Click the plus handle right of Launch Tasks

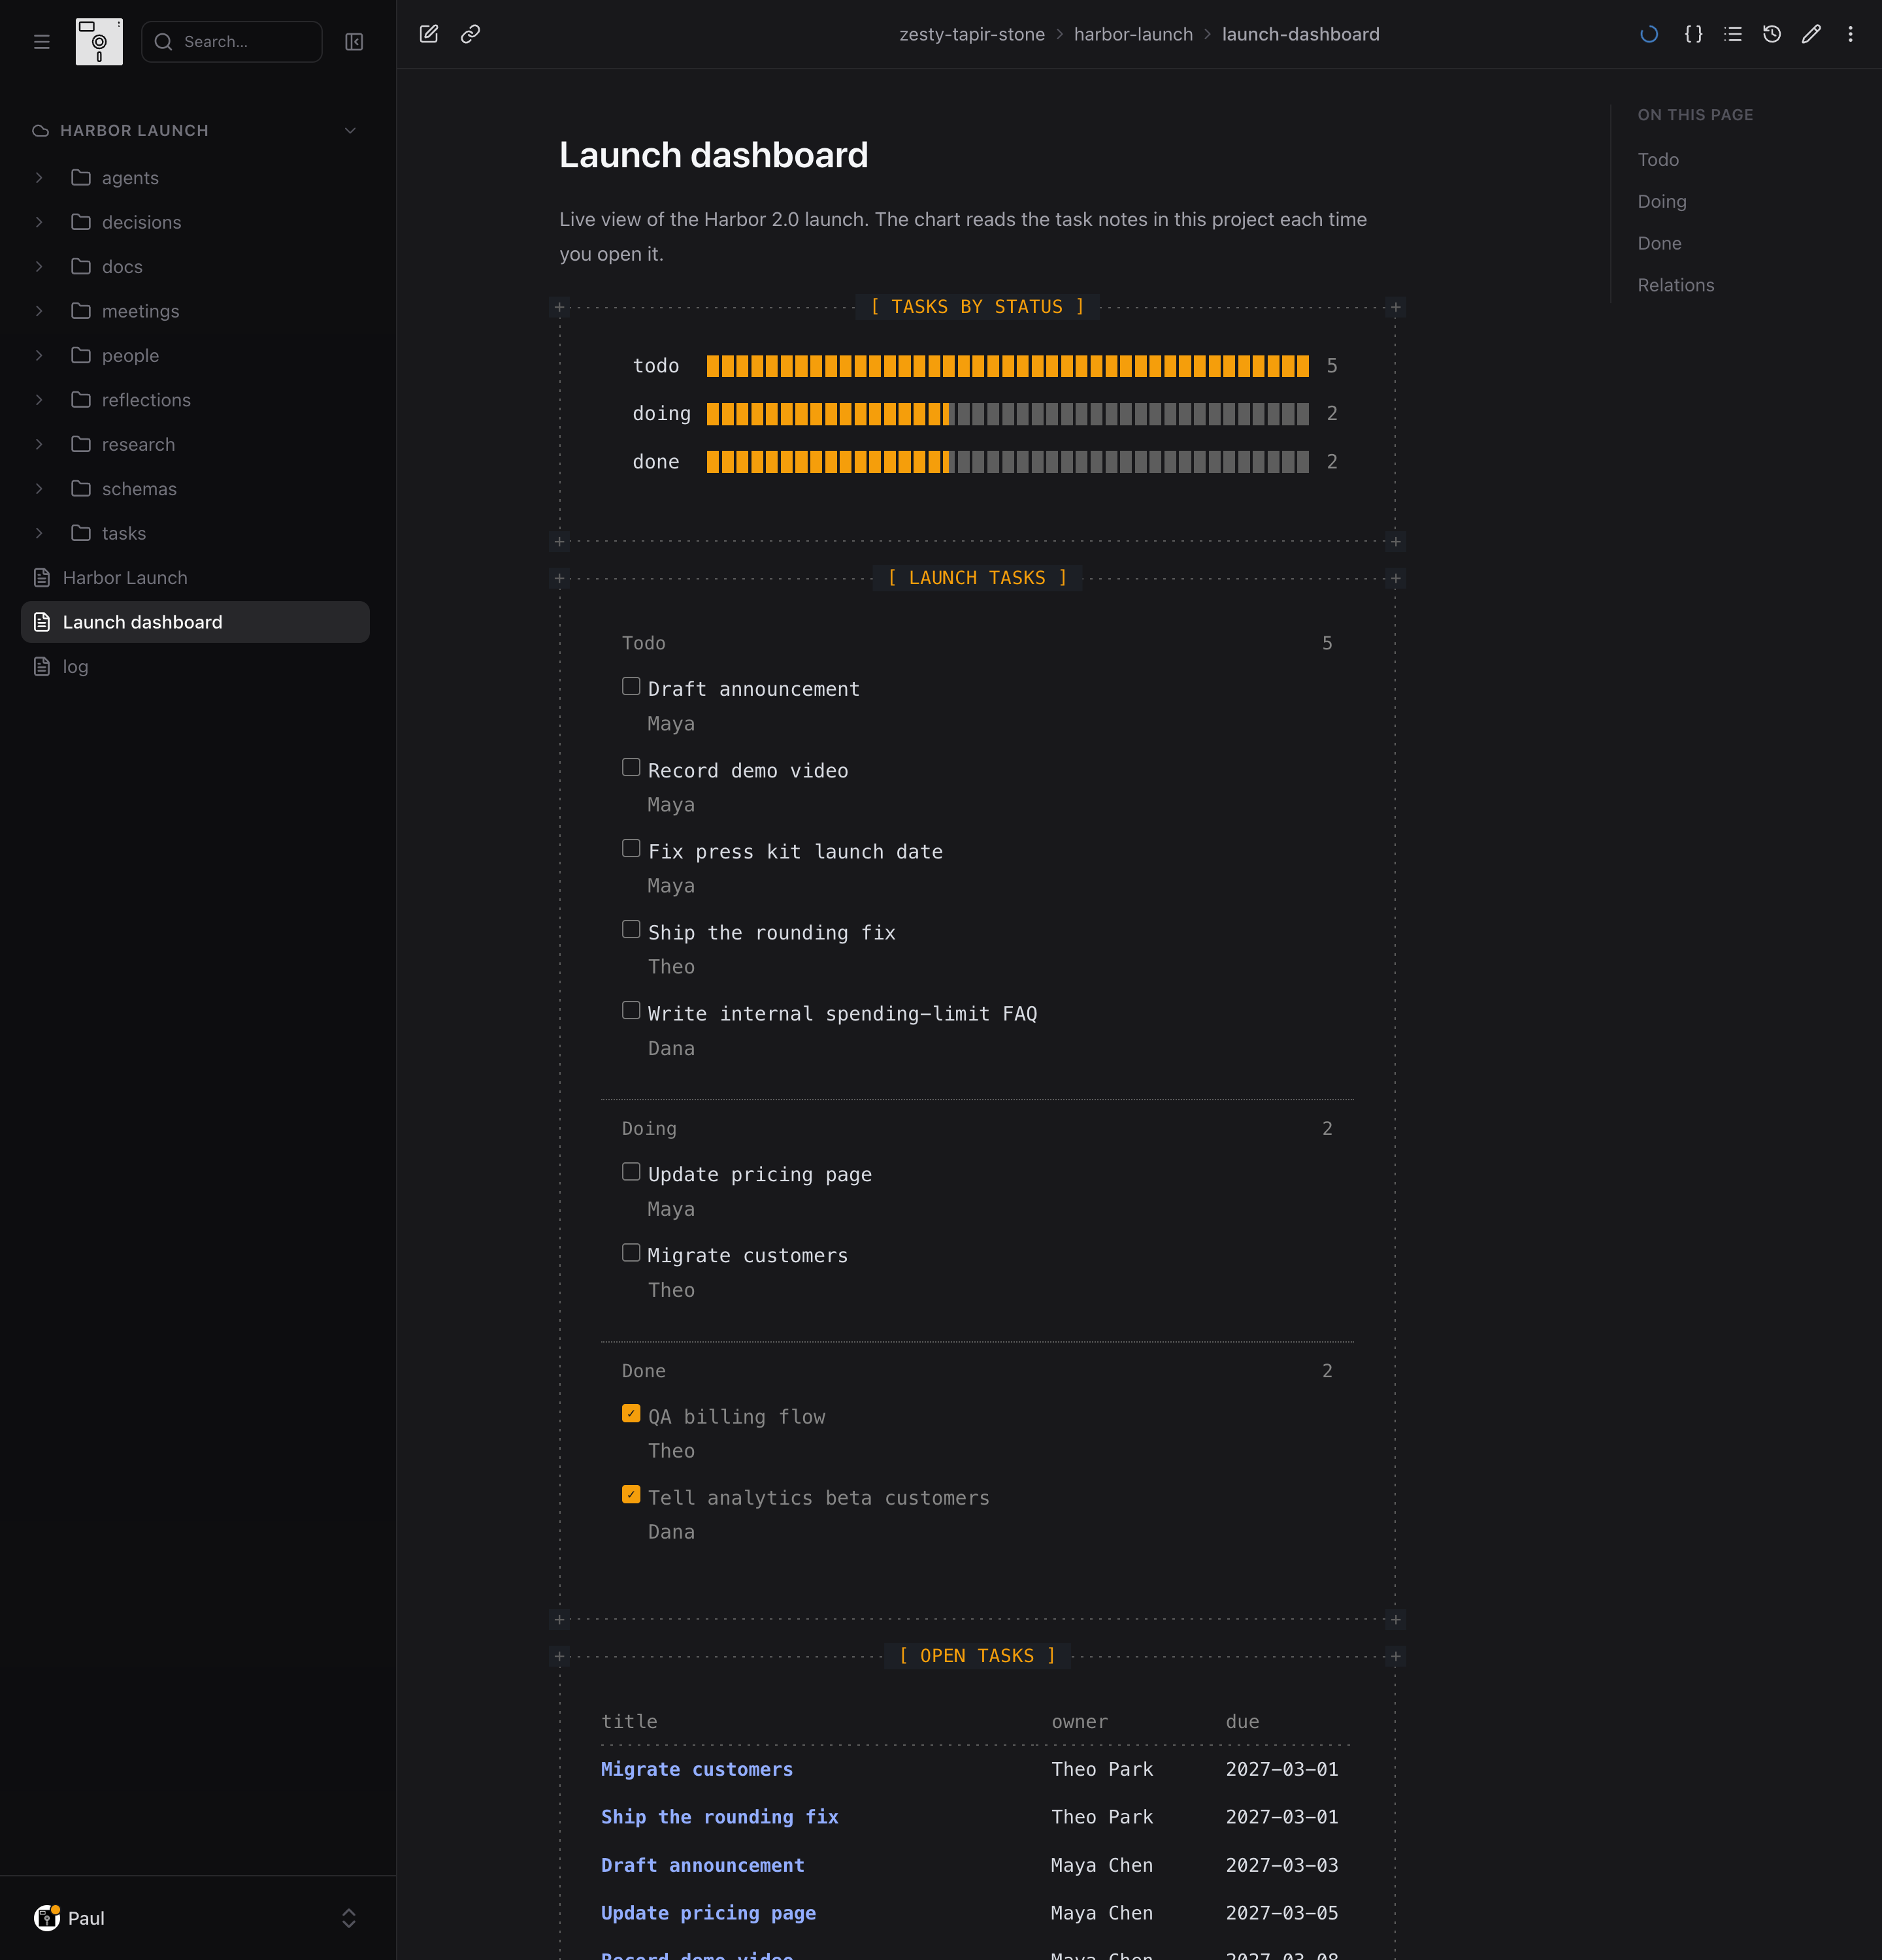tap(1396, 578)
